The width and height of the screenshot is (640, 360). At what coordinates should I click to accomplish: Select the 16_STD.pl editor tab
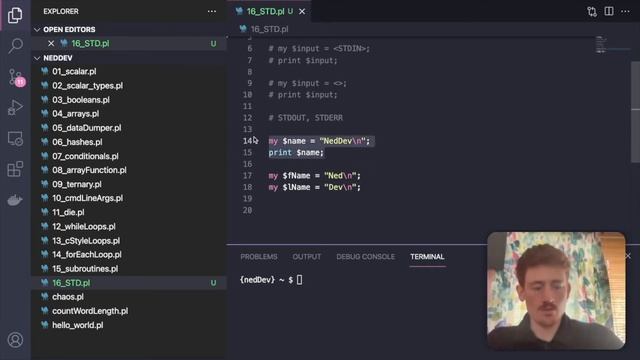point(270,11)
